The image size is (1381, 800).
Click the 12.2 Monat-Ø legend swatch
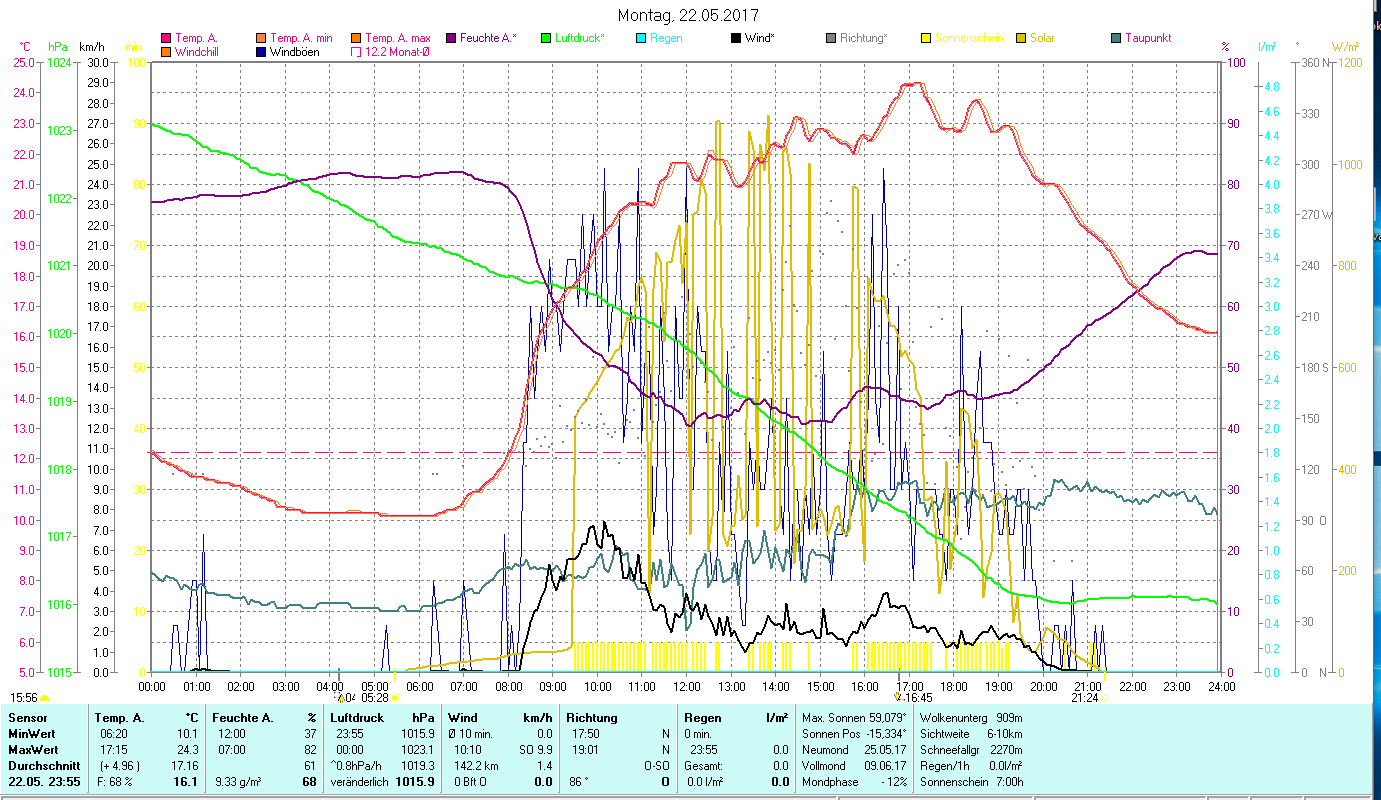pyautogui.click(x=356, y=51)
